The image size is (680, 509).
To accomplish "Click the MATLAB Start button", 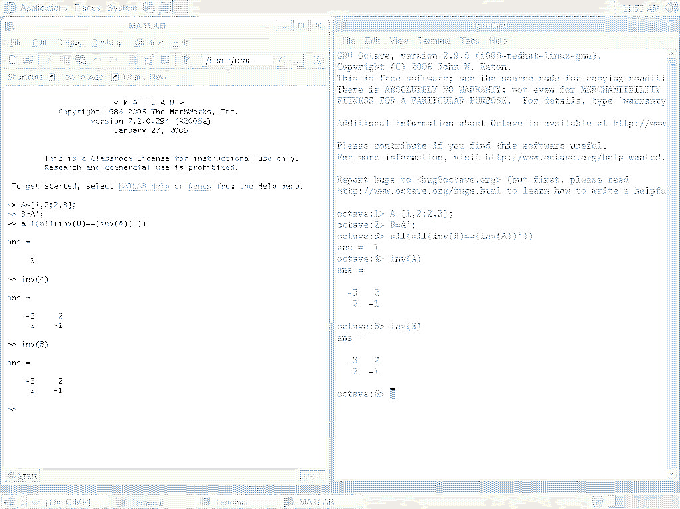I will tap(24, 474).
